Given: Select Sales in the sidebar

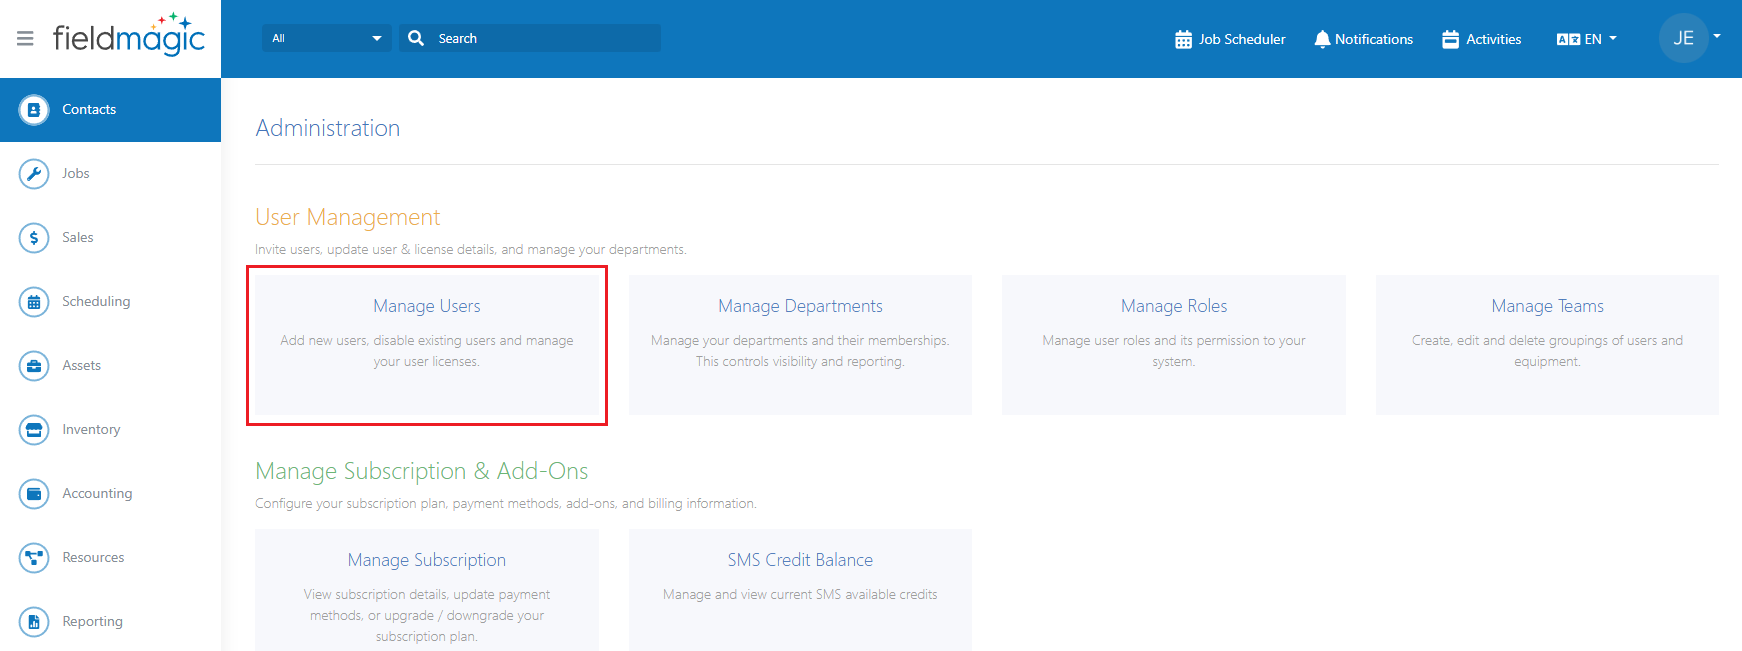Looking at the screenshot, I should point(110,238).
